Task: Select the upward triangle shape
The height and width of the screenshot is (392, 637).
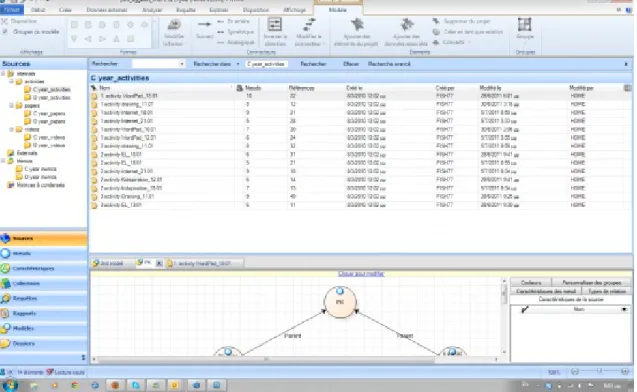Action: tap(117, 39)
